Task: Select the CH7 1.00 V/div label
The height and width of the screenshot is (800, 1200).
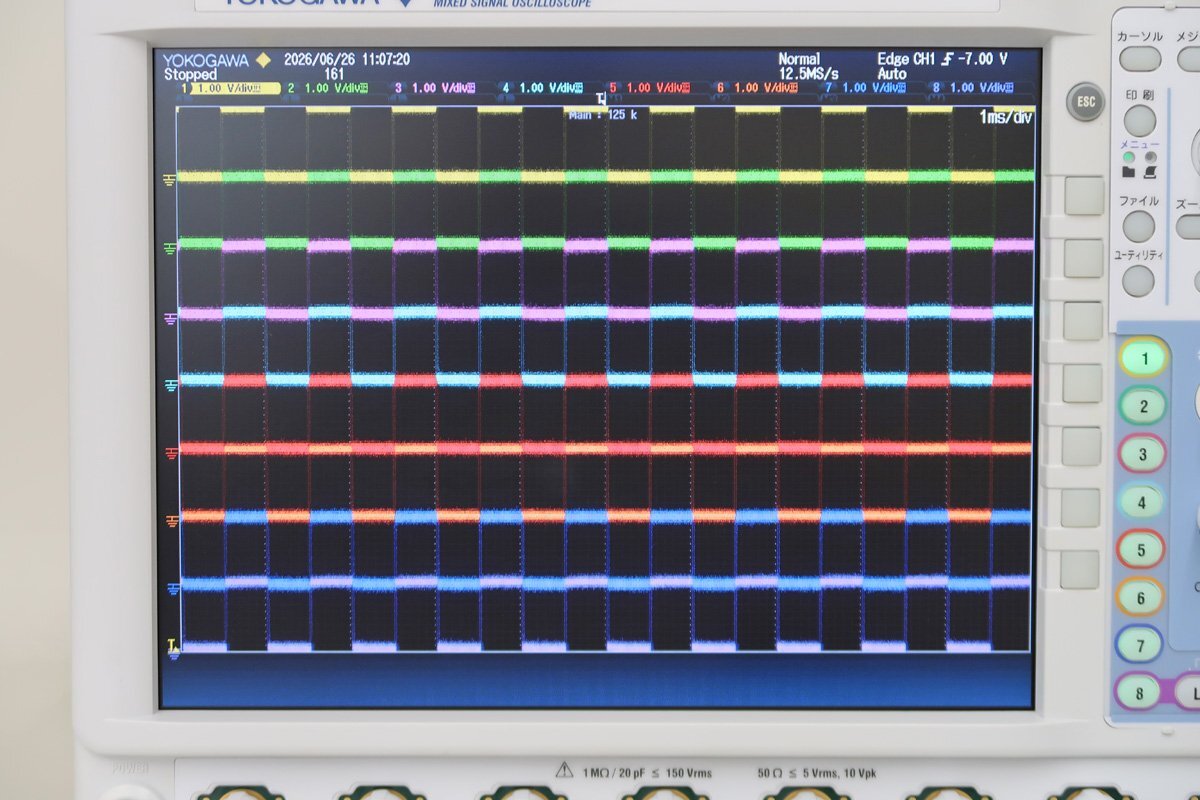Action: point(873,88)
